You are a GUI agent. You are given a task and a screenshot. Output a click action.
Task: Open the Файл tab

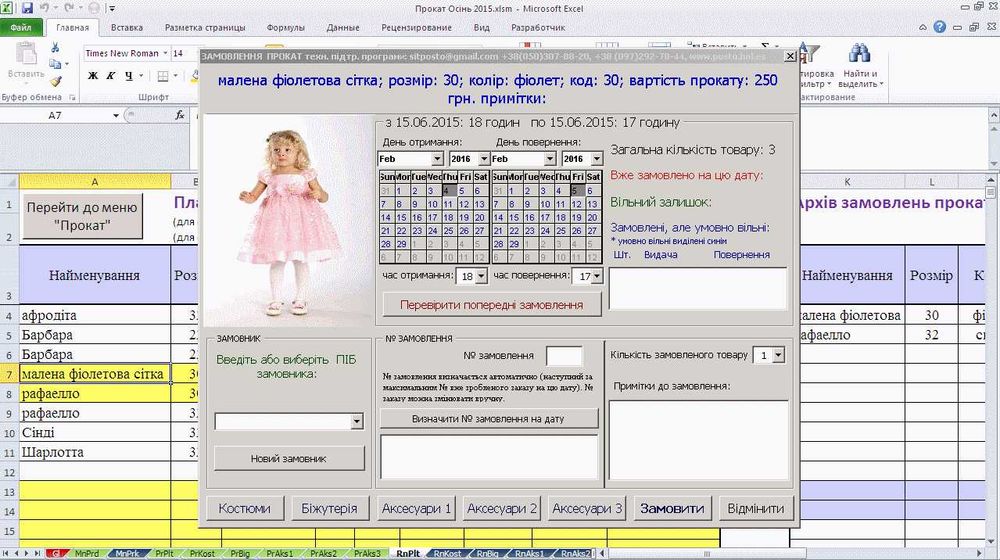pos(21,27)
